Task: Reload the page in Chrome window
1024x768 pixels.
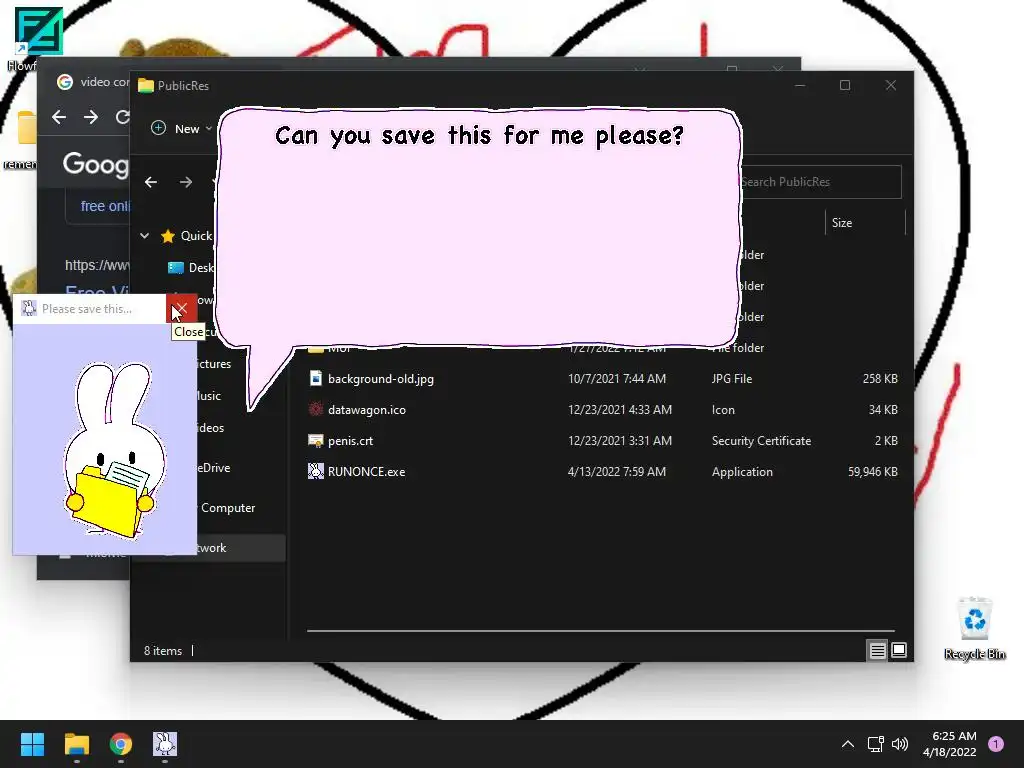Action: [122, 117]
